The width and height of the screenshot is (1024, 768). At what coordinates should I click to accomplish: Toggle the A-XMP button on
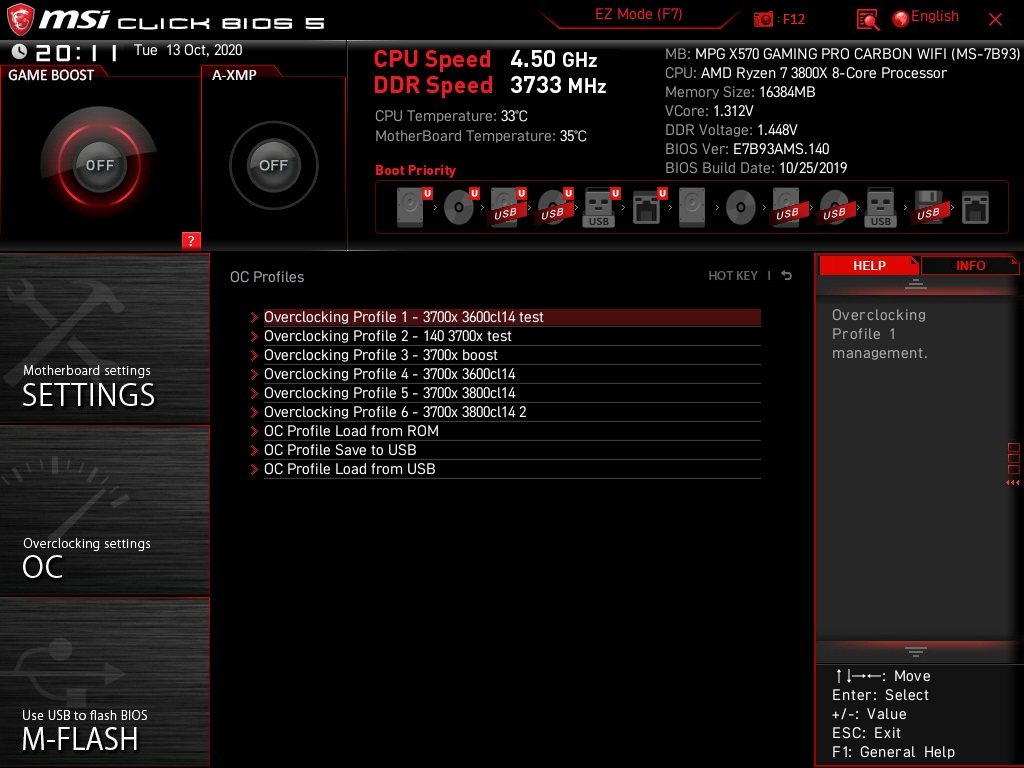coord(273,165)
